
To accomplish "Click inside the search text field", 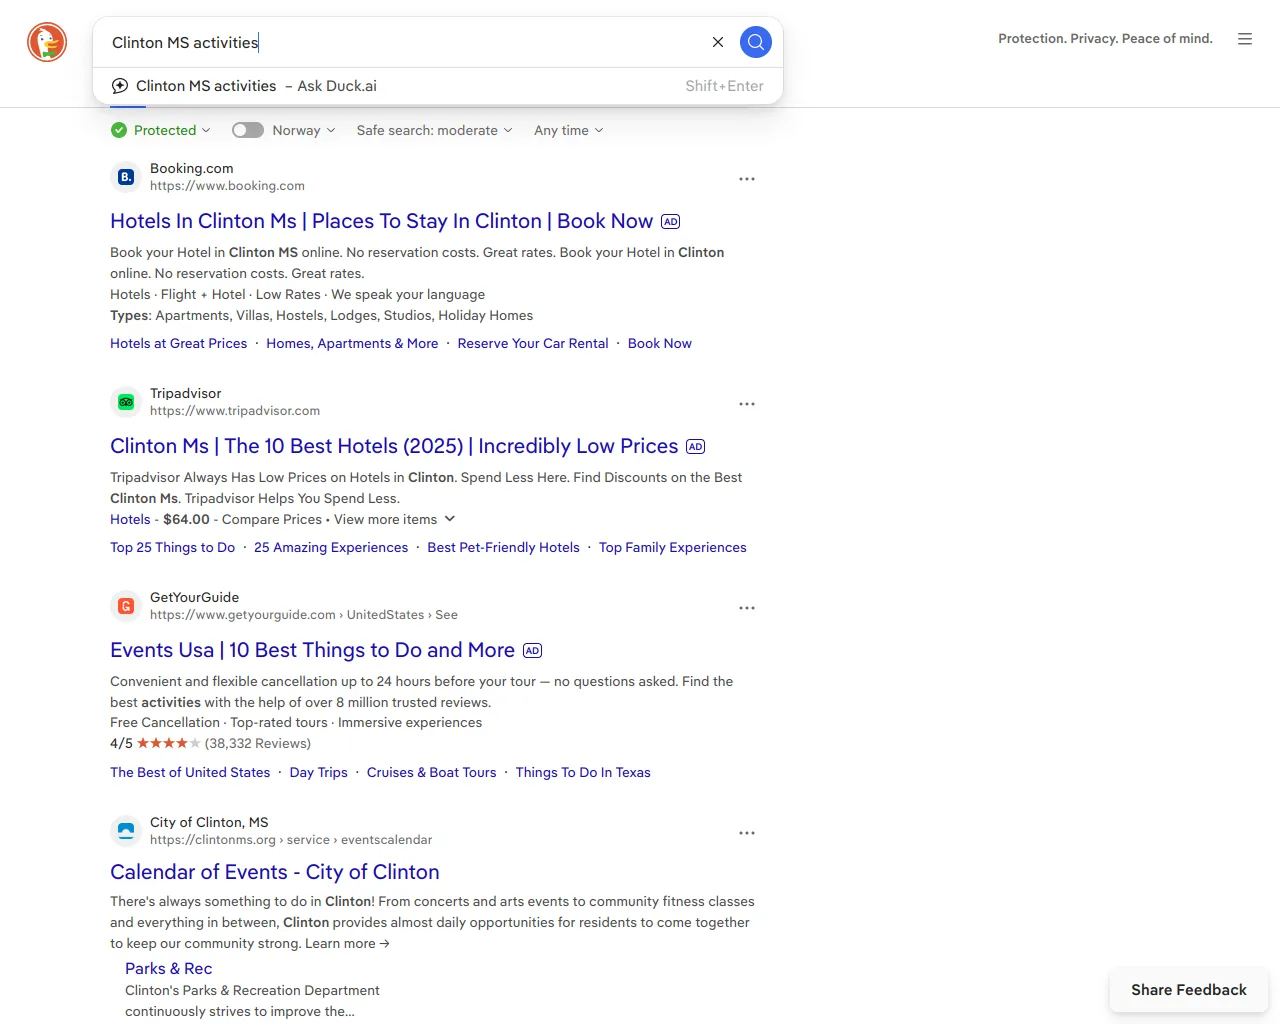I will coord(400,42).
